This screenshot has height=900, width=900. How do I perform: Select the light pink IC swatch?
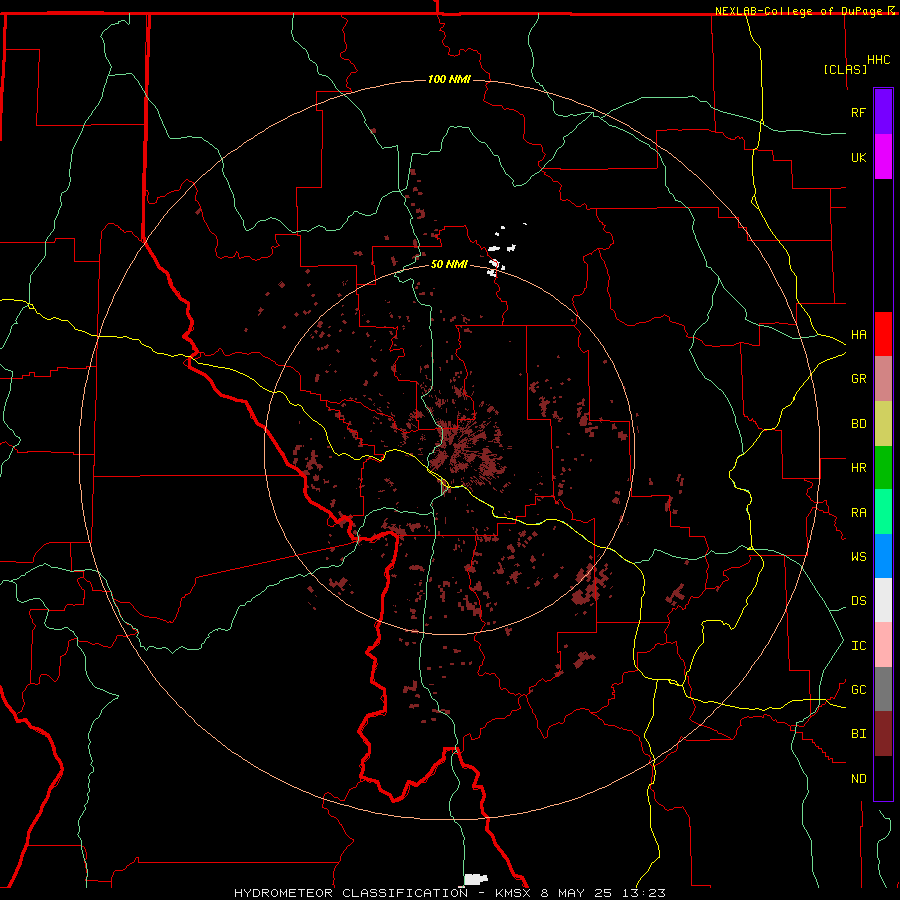click(883, 645)
